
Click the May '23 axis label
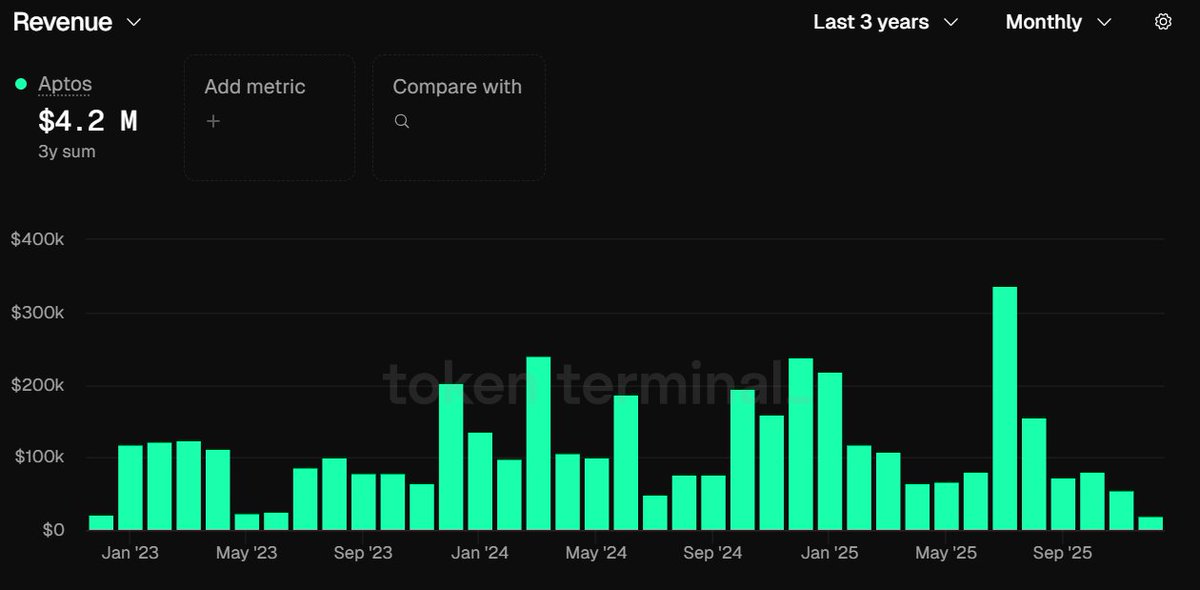click(x=246, y=553)
